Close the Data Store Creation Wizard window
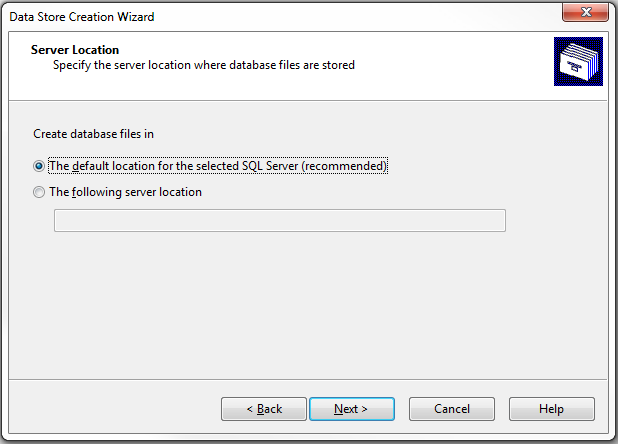 point(585,13)
